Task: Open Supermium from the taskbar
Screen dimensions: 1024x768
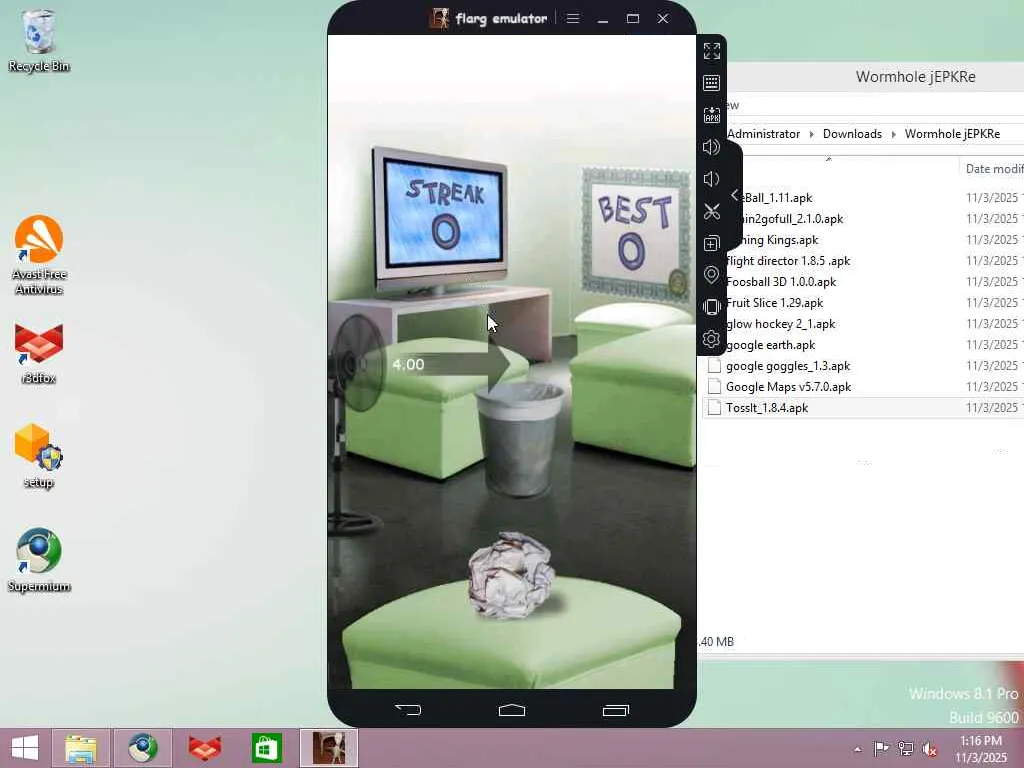Action: tap(142, 748)
